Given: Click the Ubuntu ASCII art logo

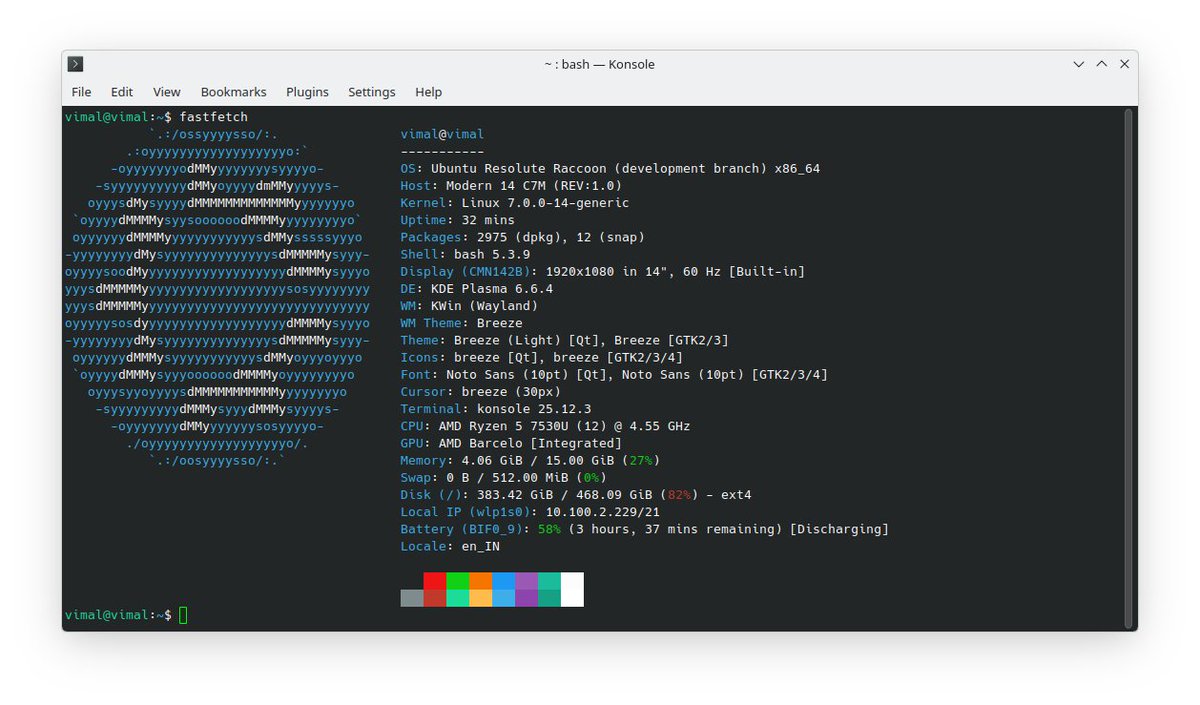Looking at the screenshot, I should (217, 298).
